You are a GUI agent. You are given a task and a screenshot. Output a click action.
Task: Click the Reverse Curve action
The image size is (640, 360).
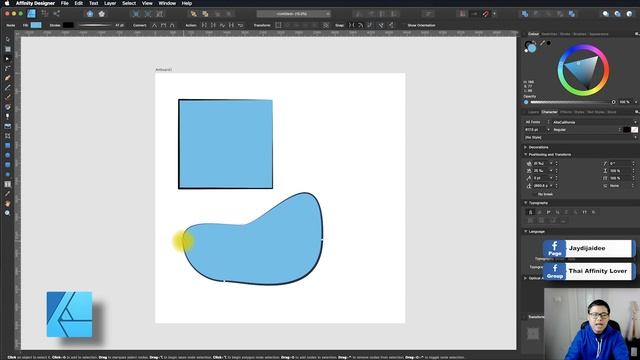pyautogui.click(x=240, y=25)
